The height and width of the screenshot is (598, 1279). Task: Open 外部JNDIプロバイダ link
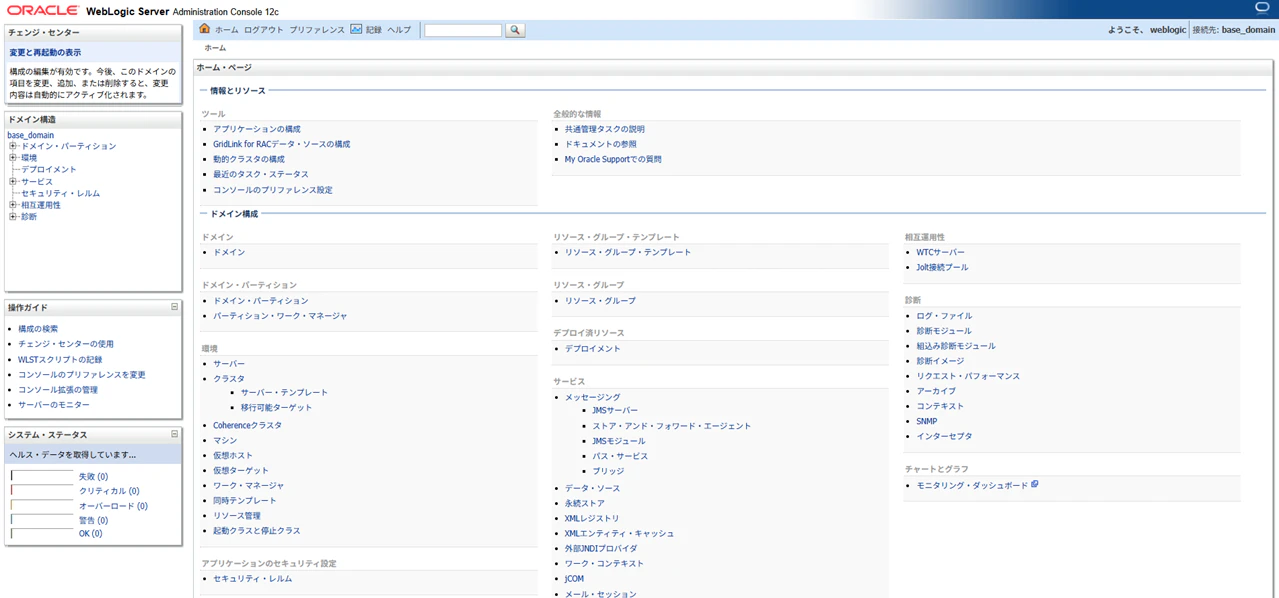[601, 548]
